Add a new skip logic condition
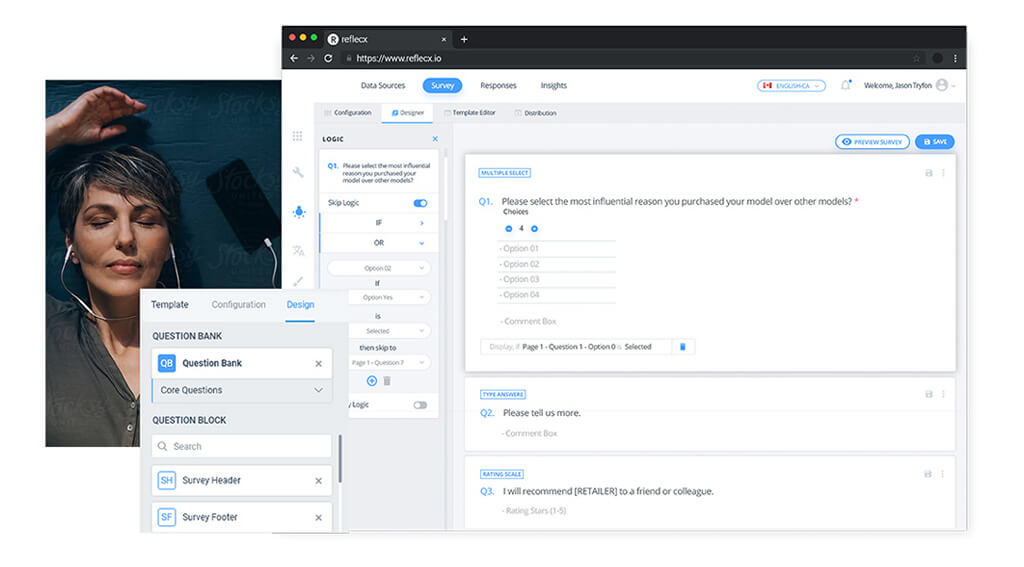 (x=372, y=381)
